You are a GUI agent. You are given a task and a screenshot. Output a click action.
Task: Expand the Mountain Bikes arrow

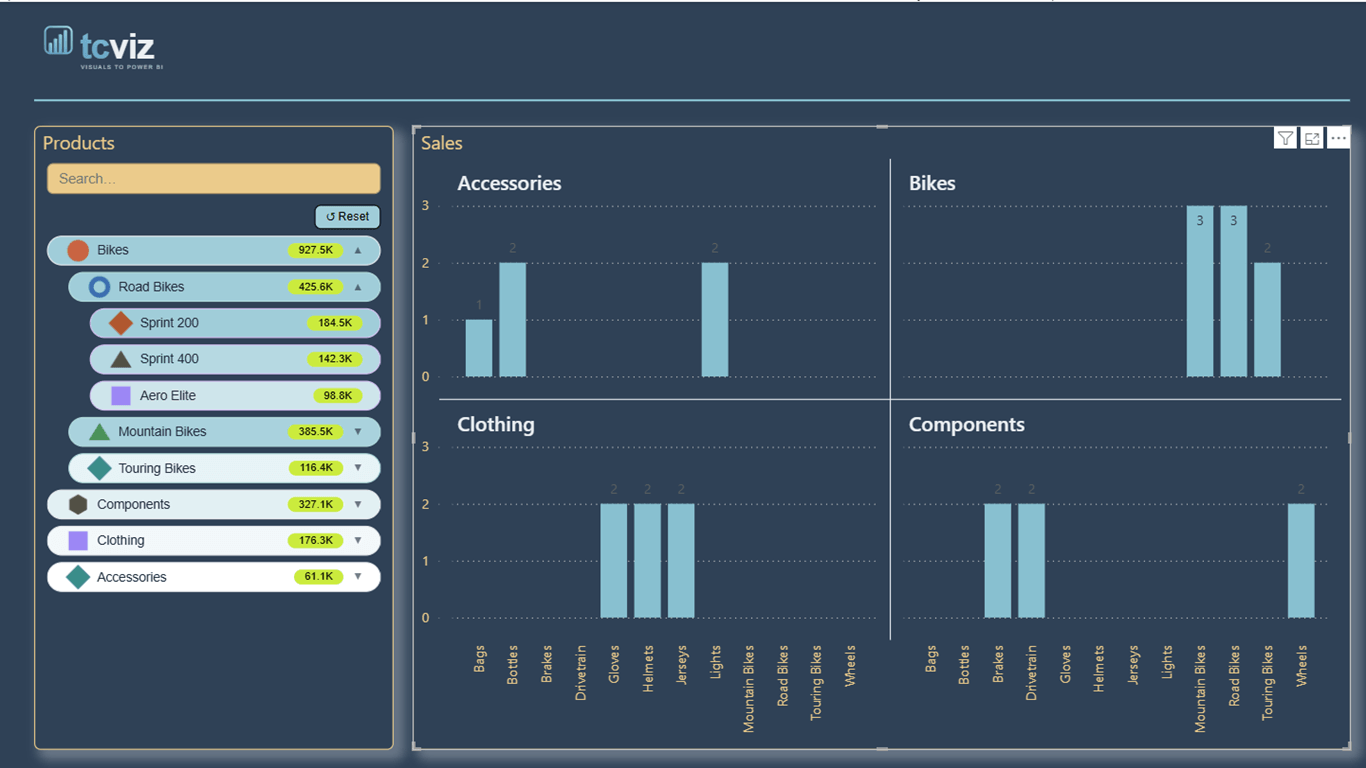coord(358,432)
